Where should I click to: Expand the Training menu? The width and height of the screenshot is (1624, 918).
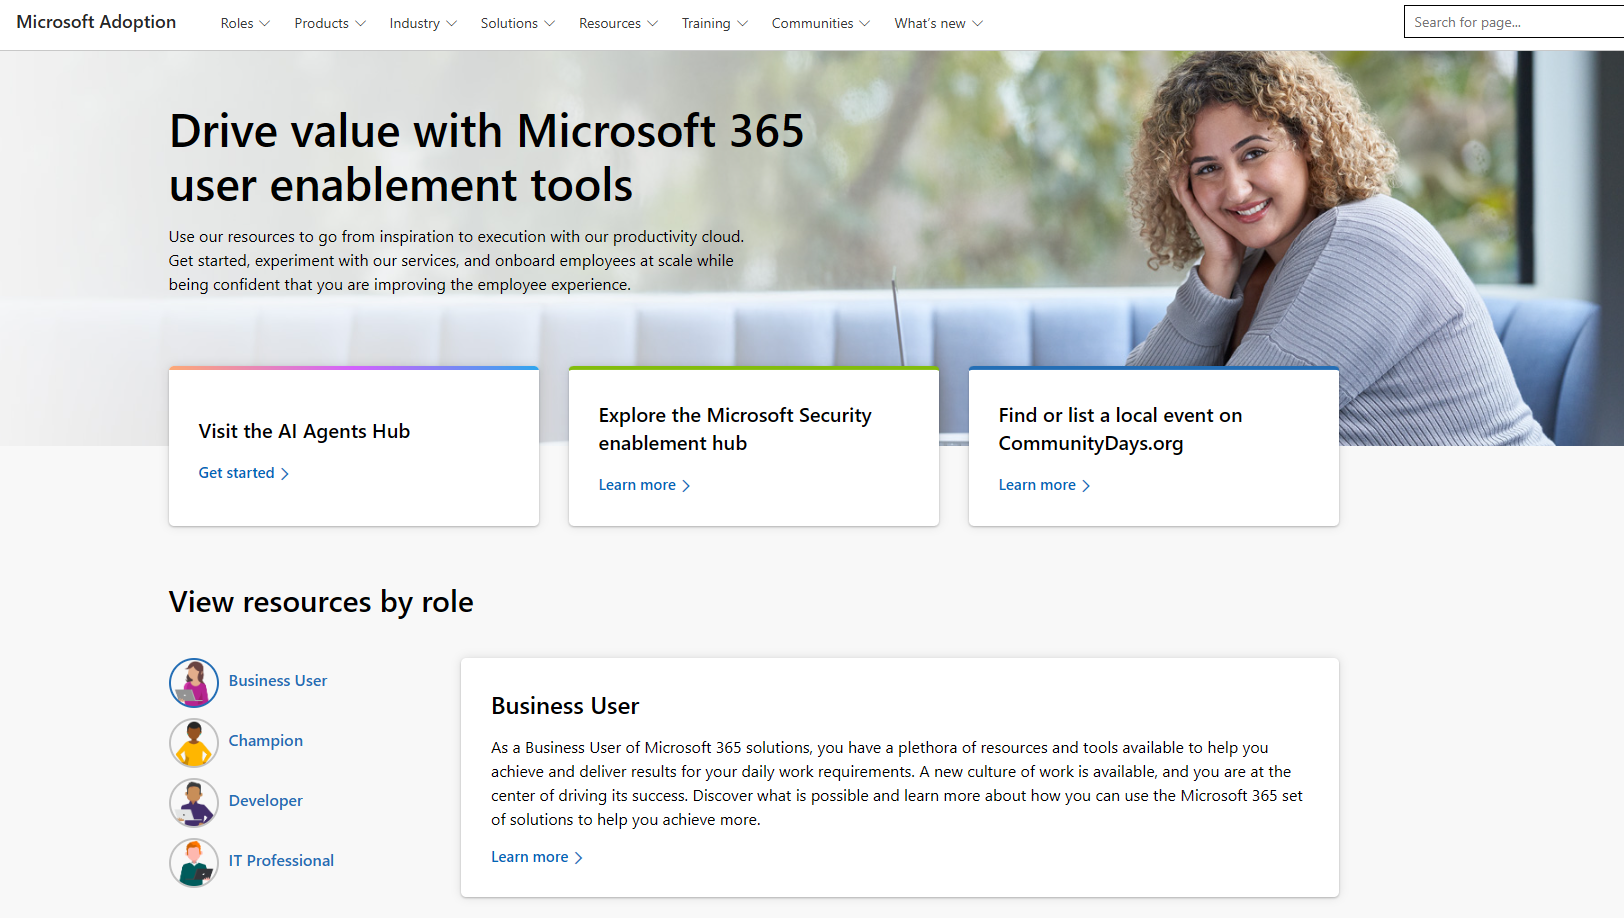coord(714,23)
